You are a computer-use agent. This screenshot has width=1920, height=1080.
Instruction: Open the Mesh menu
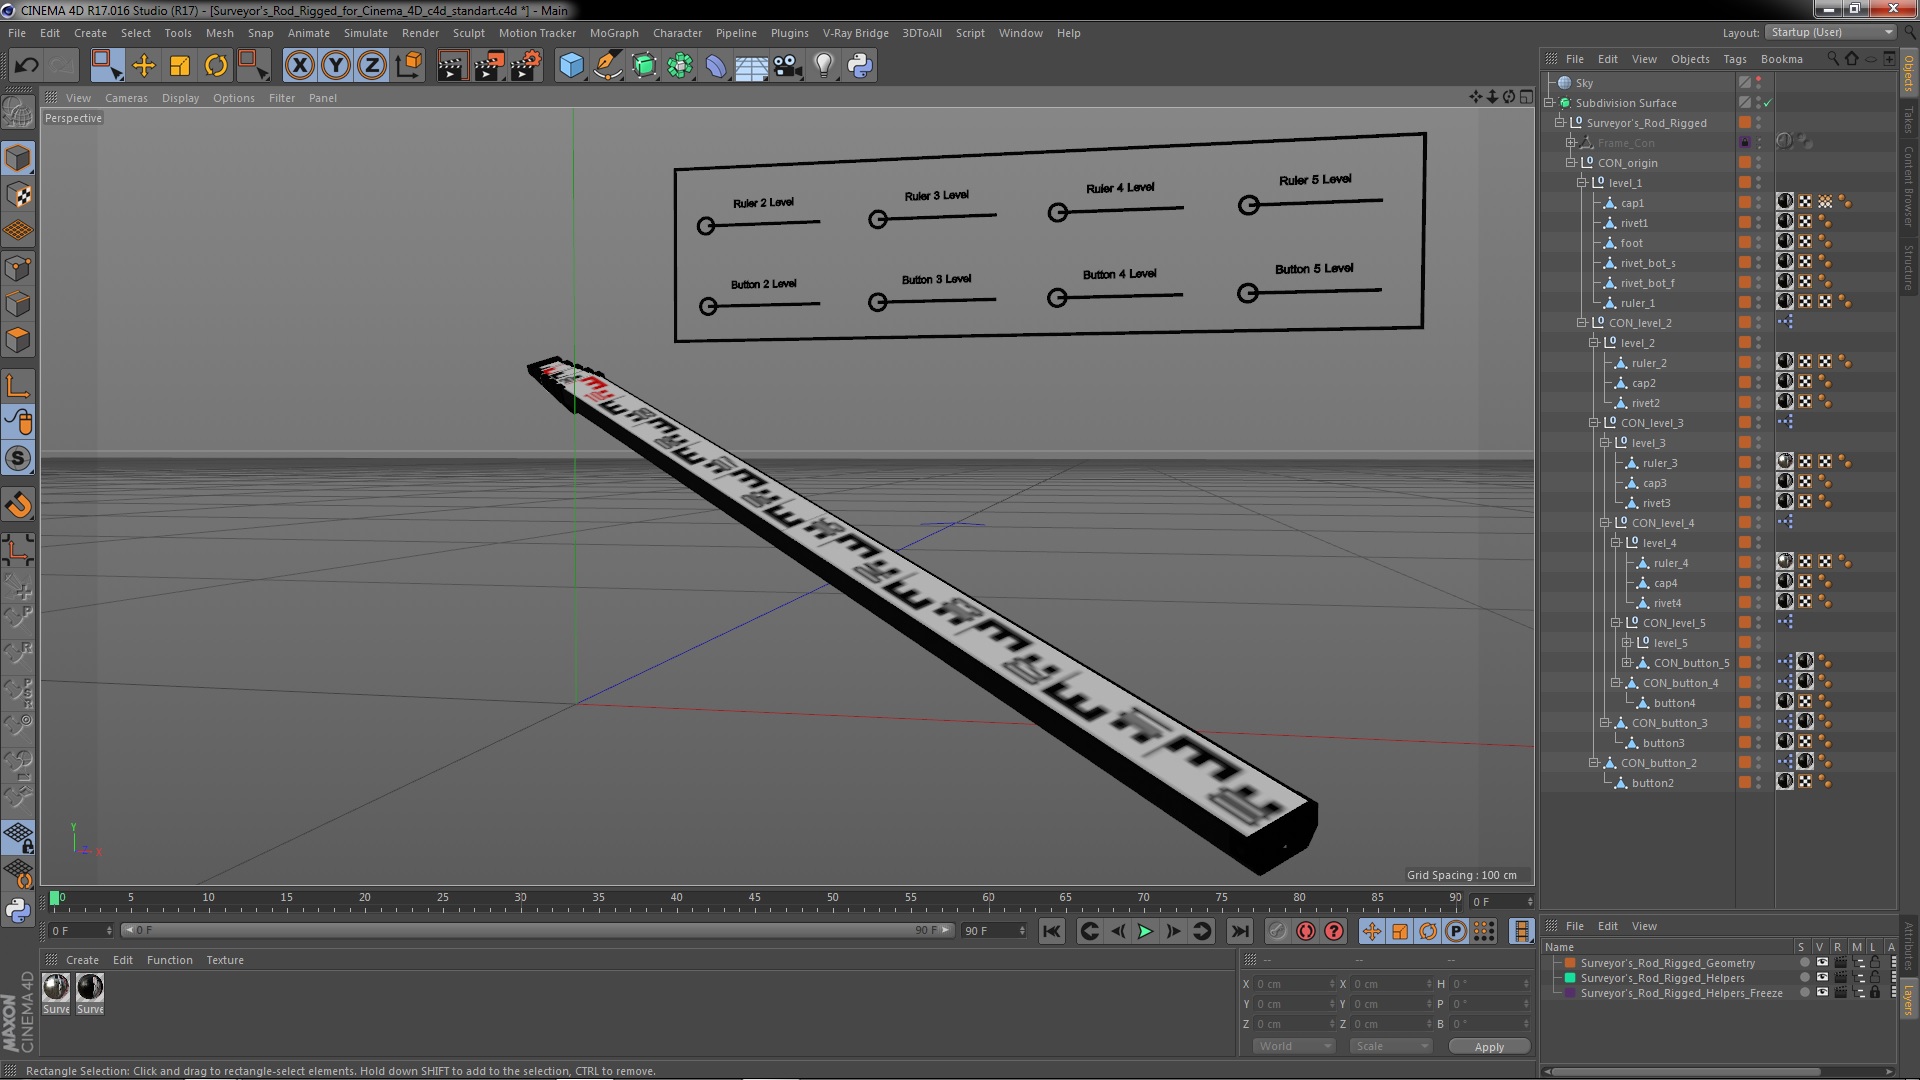(219, 33)
